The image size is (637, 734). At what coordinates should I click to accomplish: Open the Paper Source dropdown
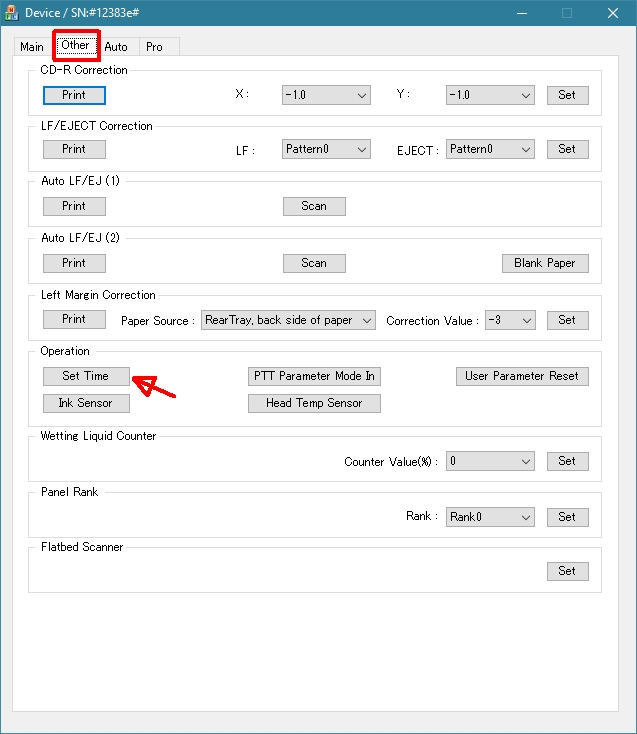[288, 320]
